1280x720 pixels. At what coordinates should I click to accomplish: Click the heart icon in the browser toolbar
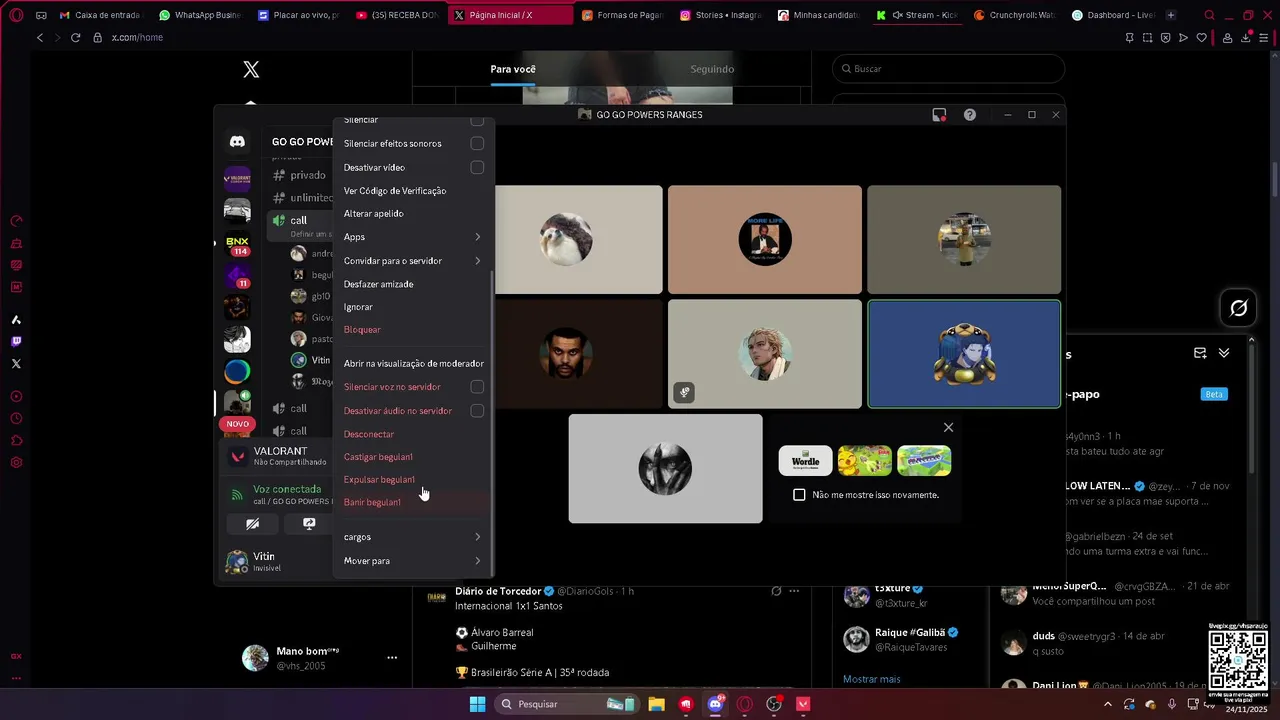click(1201, 38)
